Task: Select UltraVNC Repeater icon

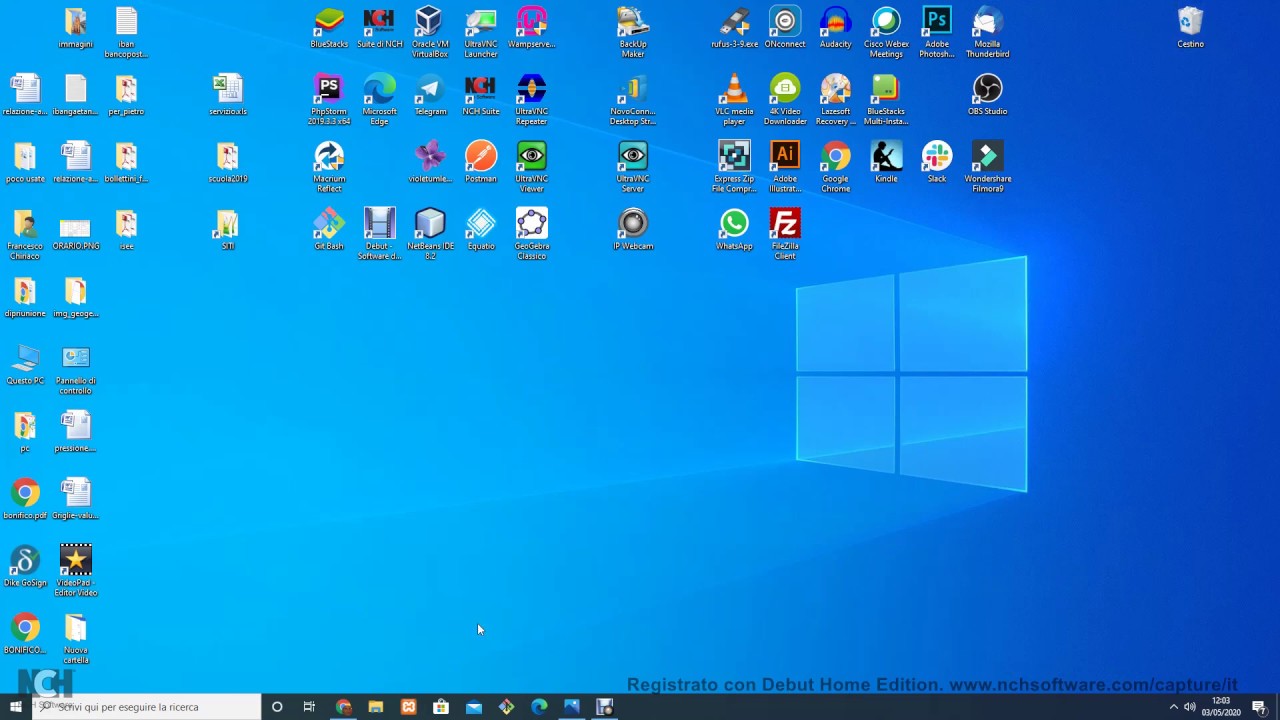Action: pos(531,99)
